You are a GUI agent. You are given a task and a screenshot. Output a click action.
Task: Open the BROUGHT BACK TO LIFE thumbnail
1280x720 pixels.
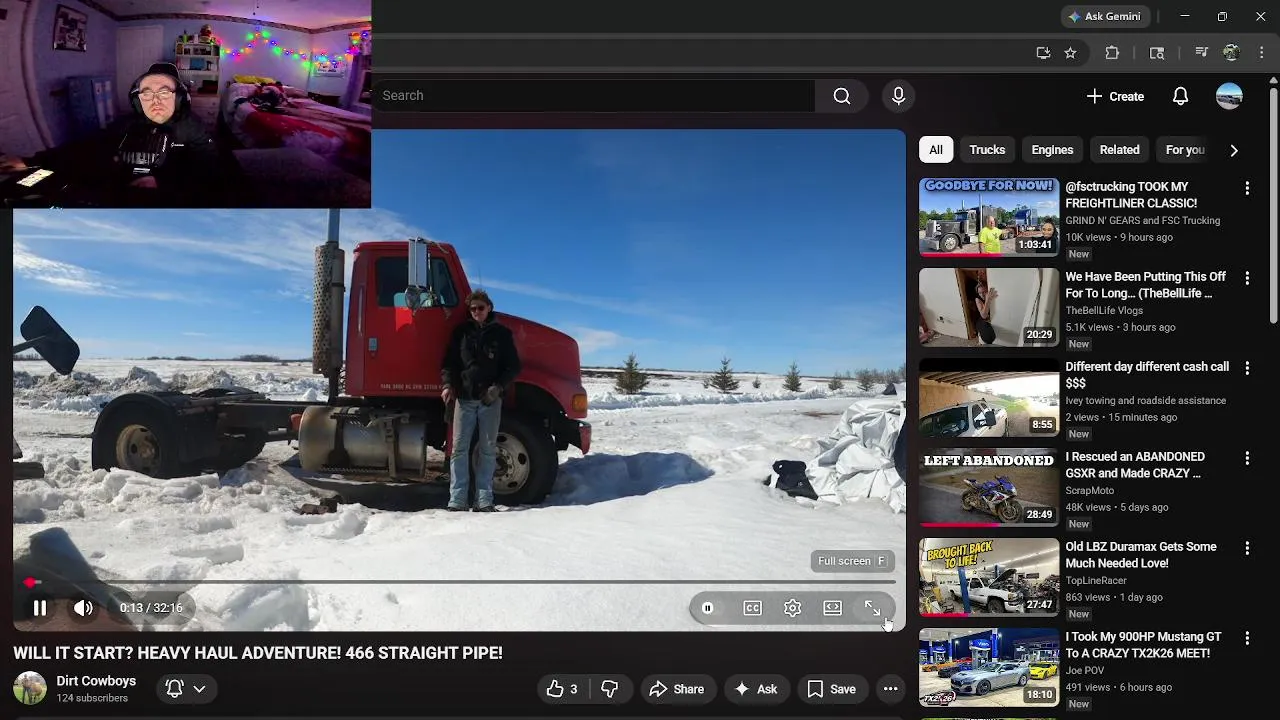989,577
